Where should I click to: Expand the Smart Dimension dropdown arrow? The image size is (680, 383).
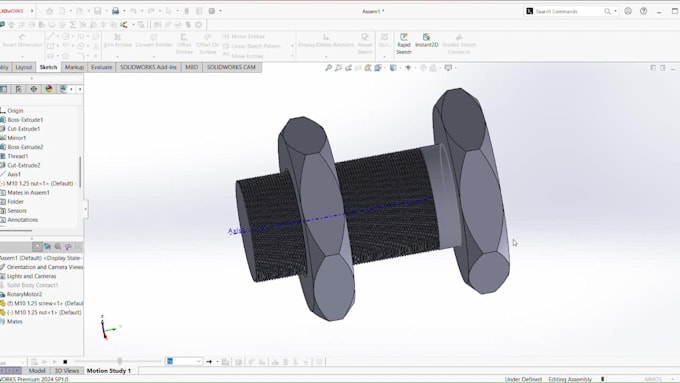click(x=22, y=56)
